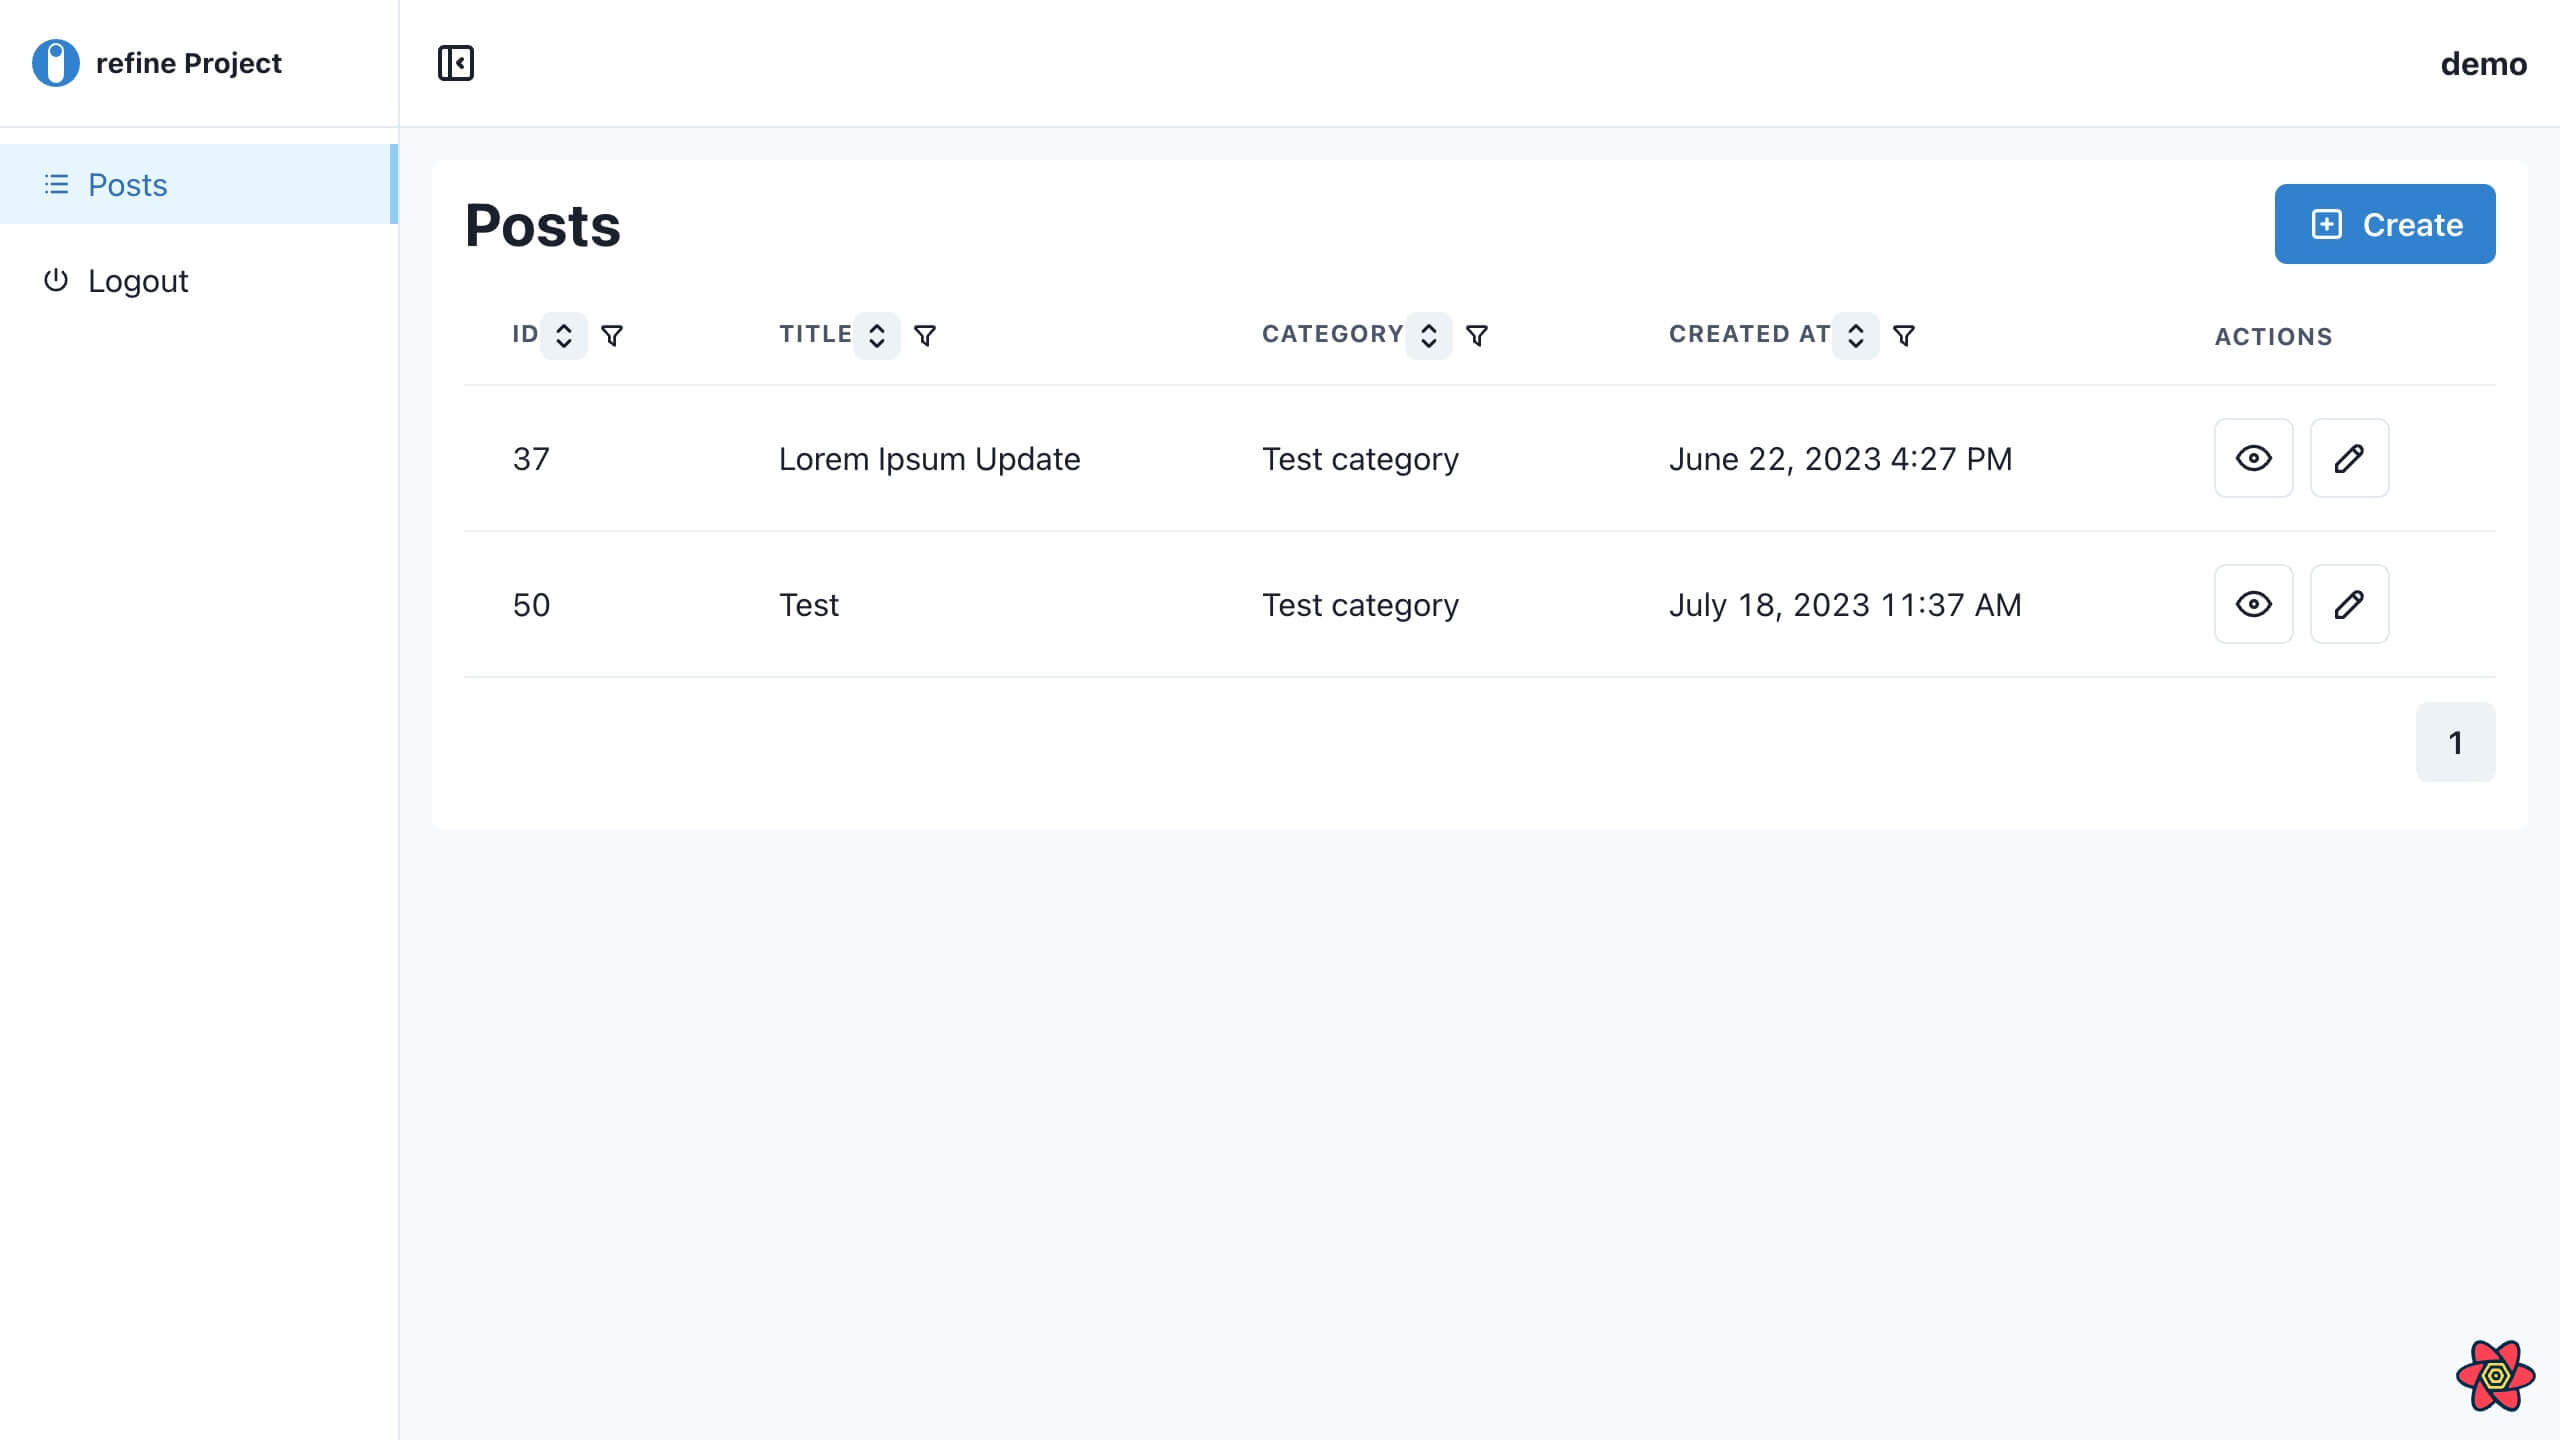Viewport: 2560px width, 1440px height.
Task: Click the page 1 pagination button
Action: tap(2456, 740)
